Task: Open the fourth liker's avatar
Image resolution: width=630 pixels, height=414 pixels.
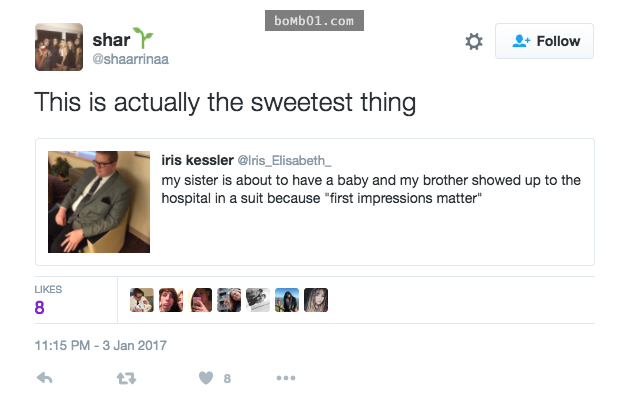Action: tap(229, 300)
